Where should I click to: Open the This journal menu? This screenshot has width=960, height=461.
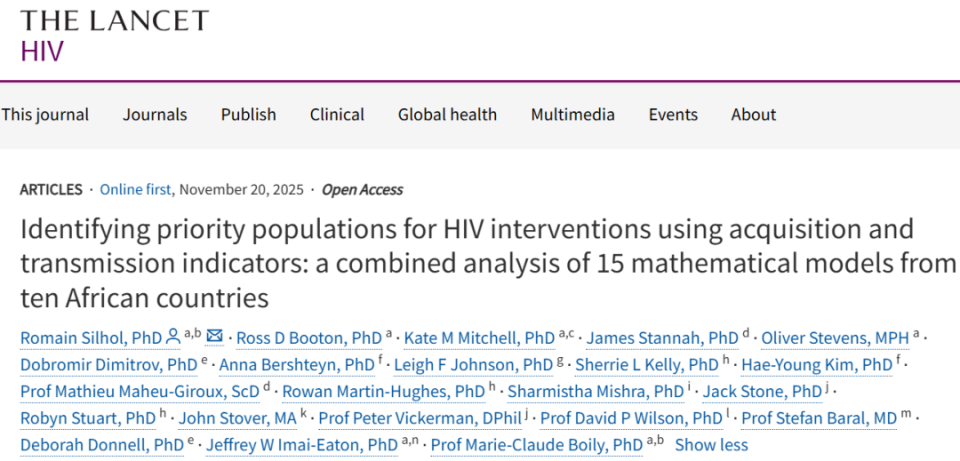coord(44,114)
